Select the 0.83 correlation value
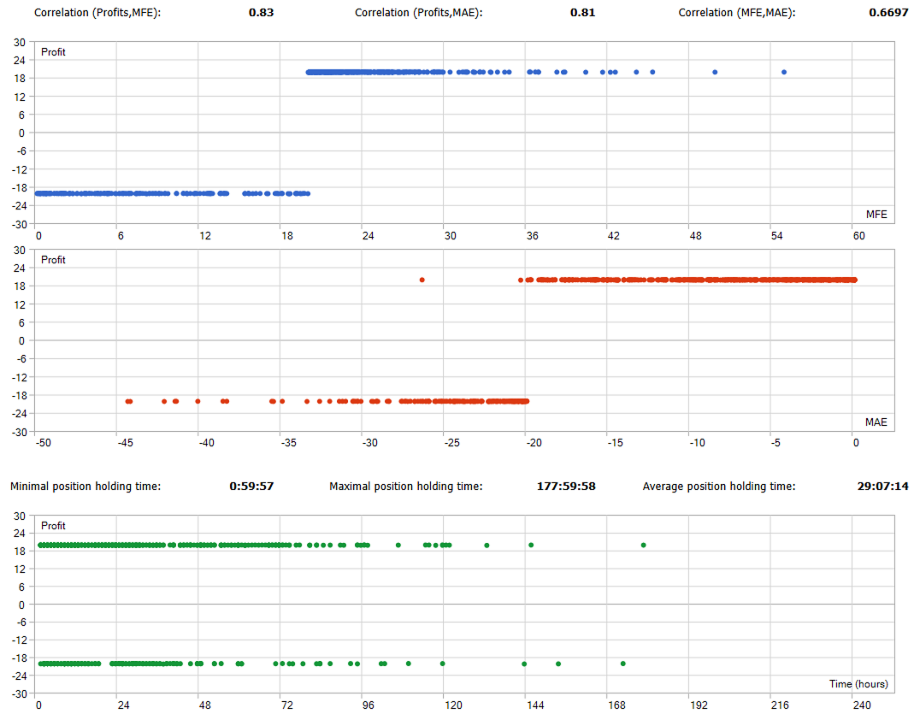Image resolution: width=920 pixels, height=720 pixels. pos(261,12)
